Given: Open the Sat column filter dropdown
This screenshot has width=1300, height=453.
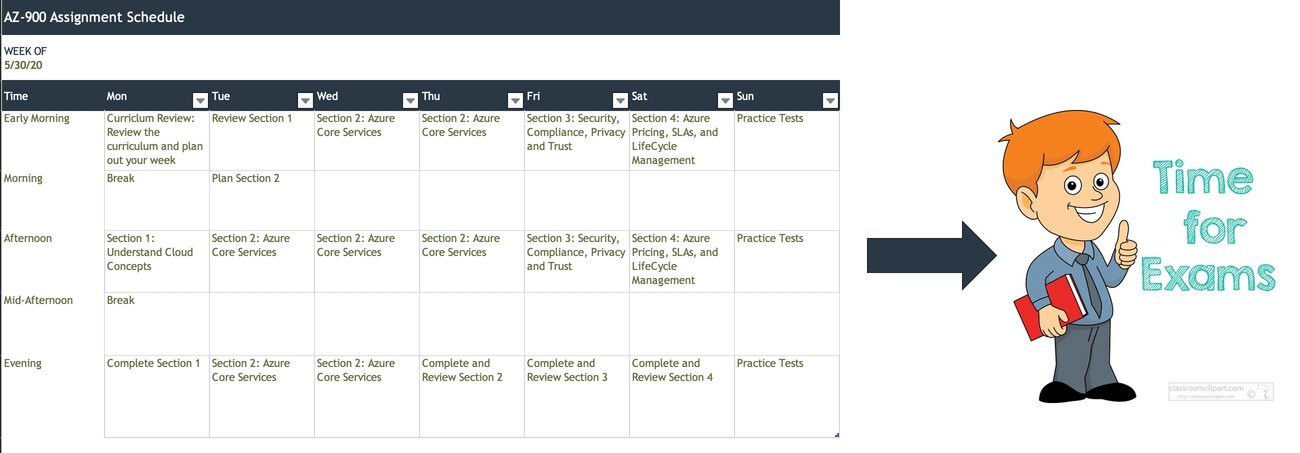Looking at the screenshot, I should click(x=725, y=100).
